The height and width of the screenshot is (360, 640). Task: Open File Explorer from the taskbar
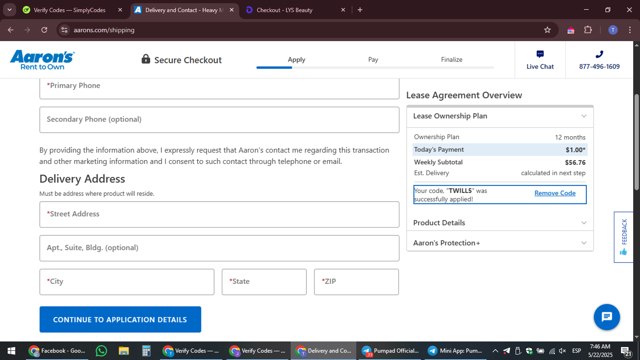(x=124, y=351)
